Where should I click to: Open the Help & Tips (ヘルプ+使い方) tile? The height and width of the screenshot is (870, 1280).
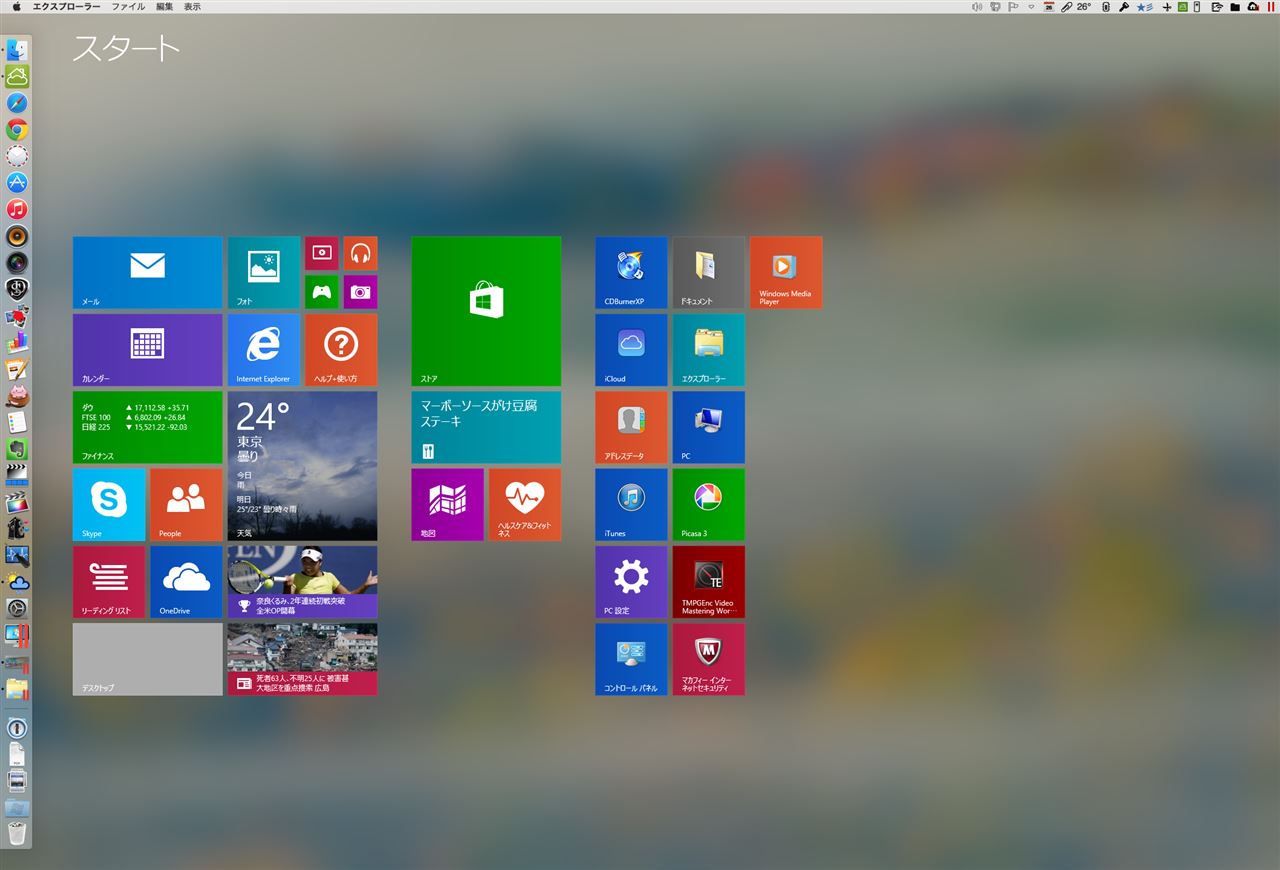(x=341, y=350)
